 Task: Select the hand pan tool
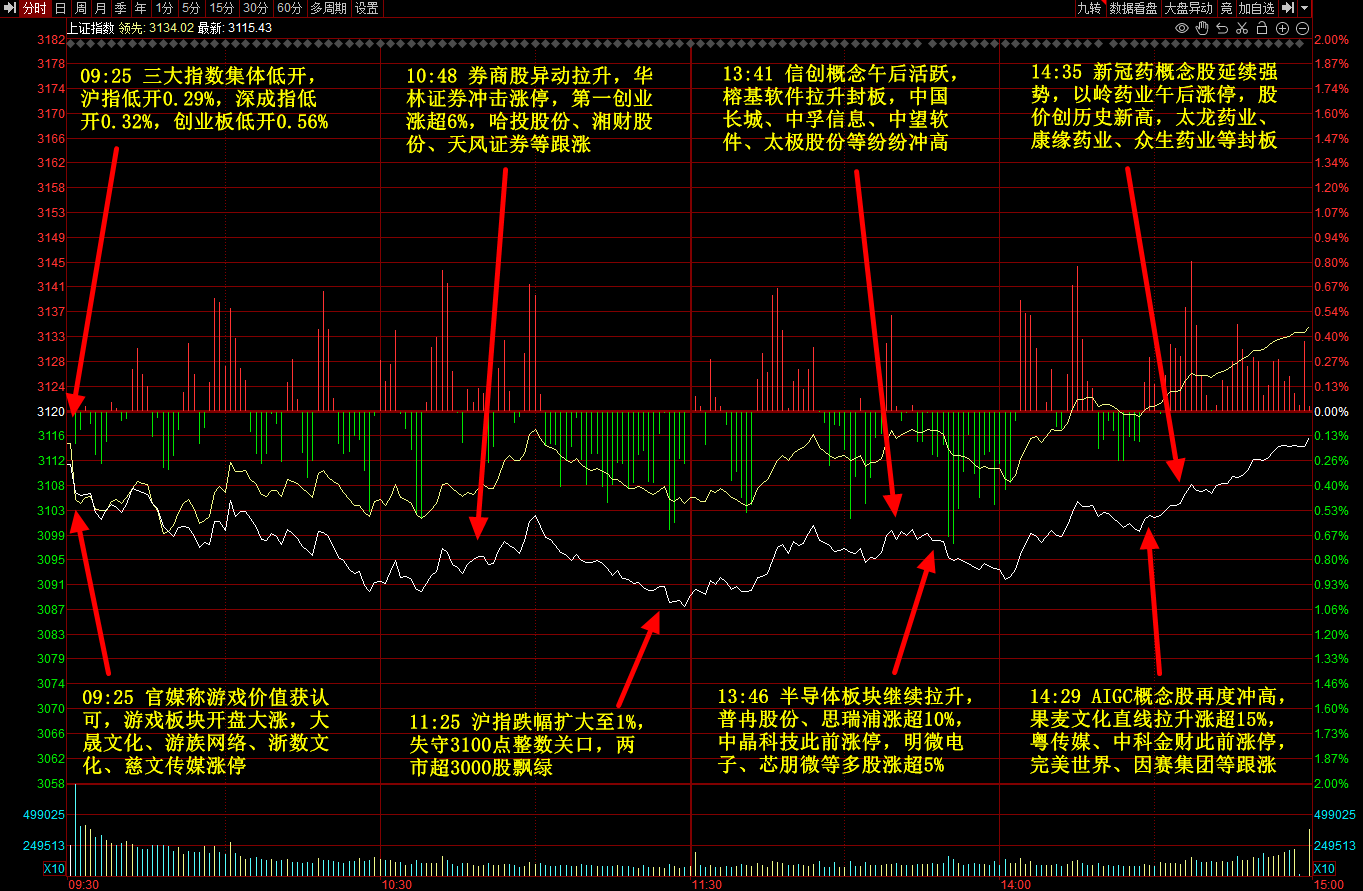pyautogui.click(x=1203, y=28)
